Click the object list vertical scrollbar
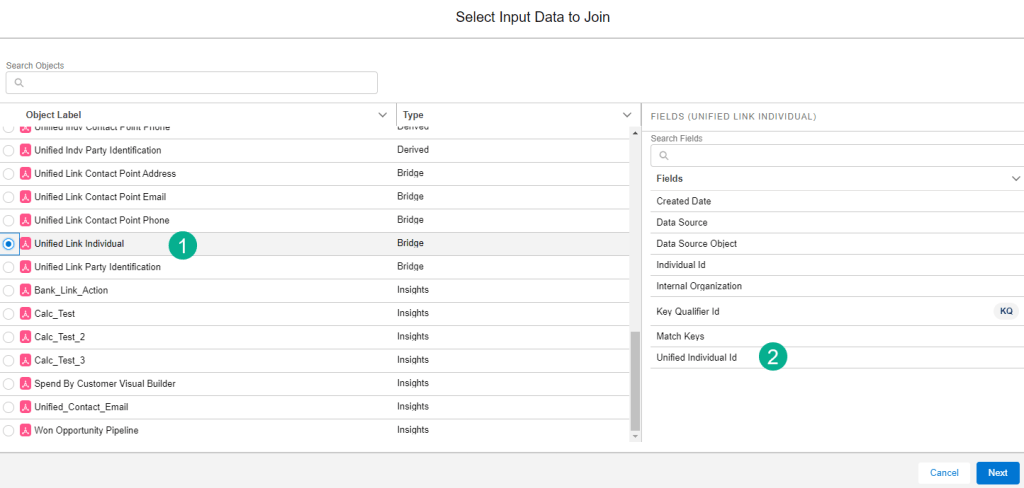Image resolution: width=1024 pixels, height=488 pixels. point(634,380)
